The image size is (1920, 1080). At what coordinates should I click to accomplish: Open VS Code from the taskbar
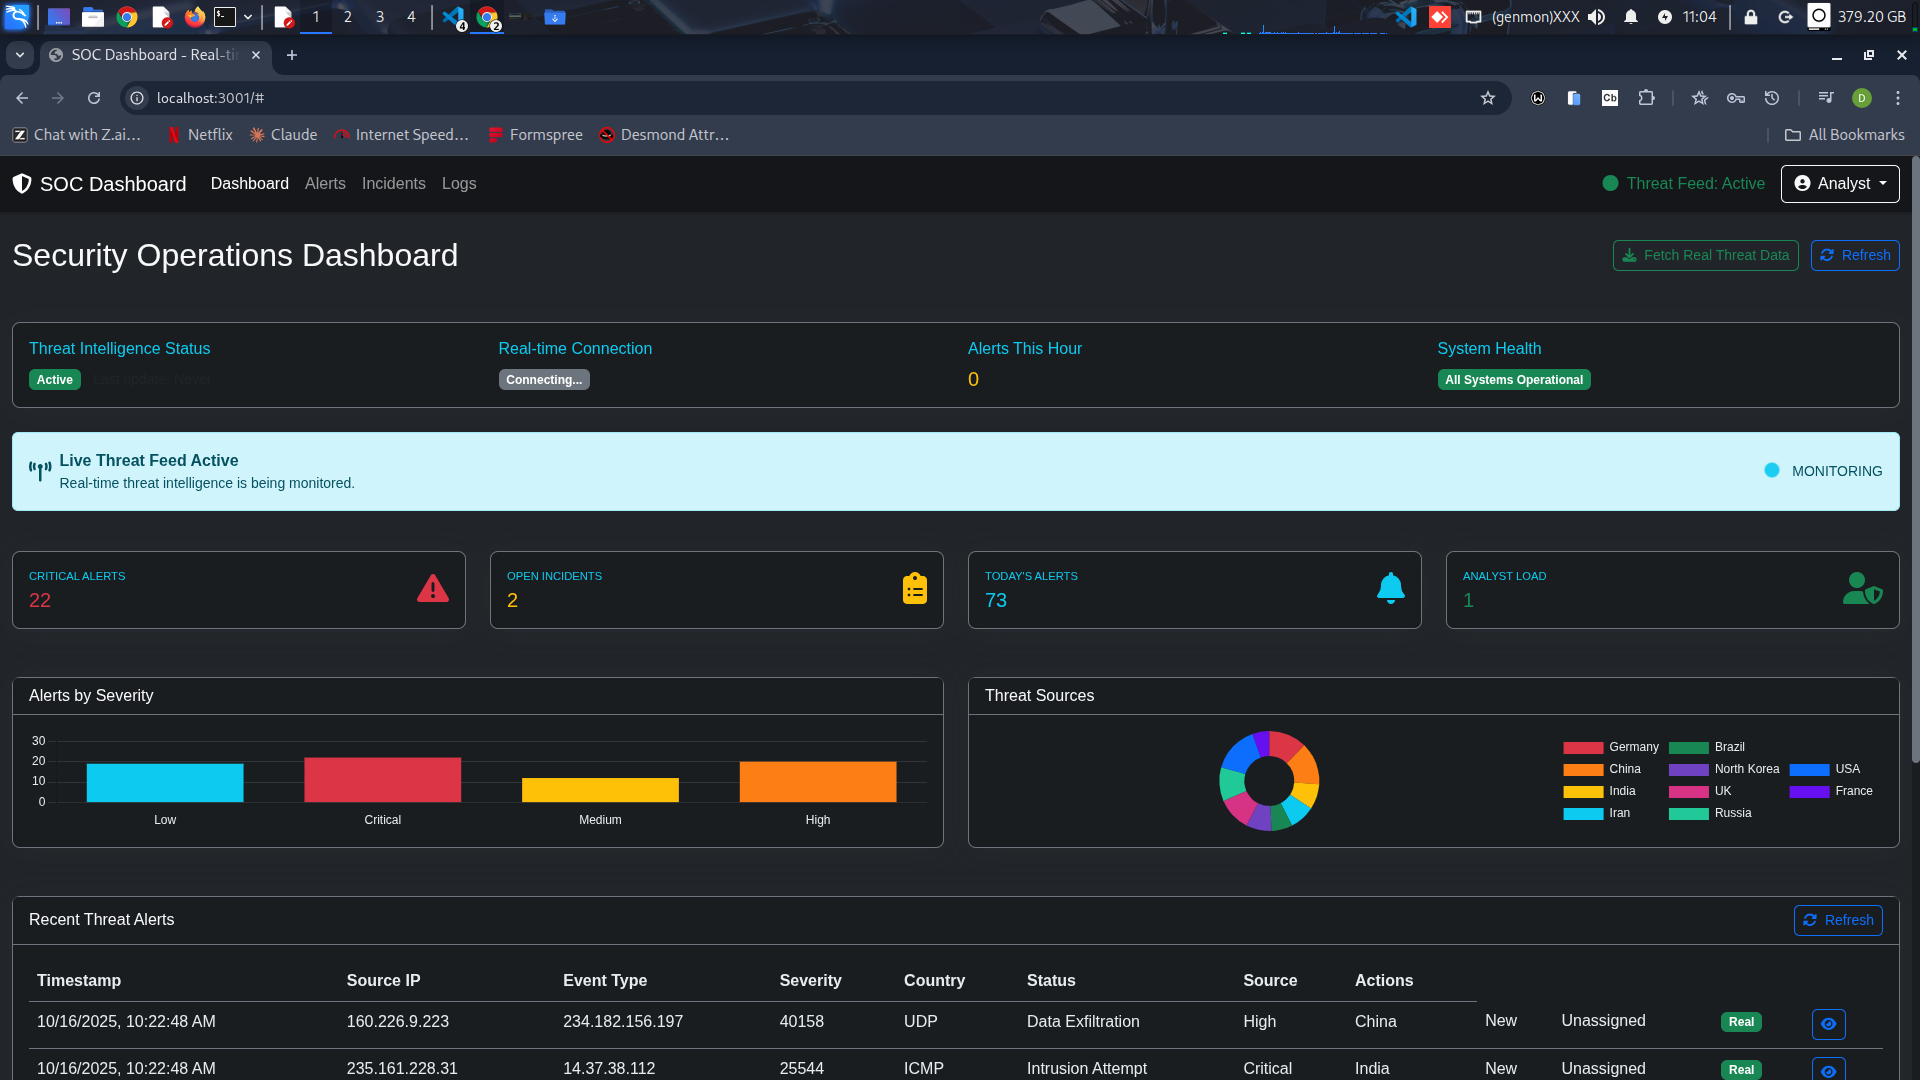coord(453,17)
